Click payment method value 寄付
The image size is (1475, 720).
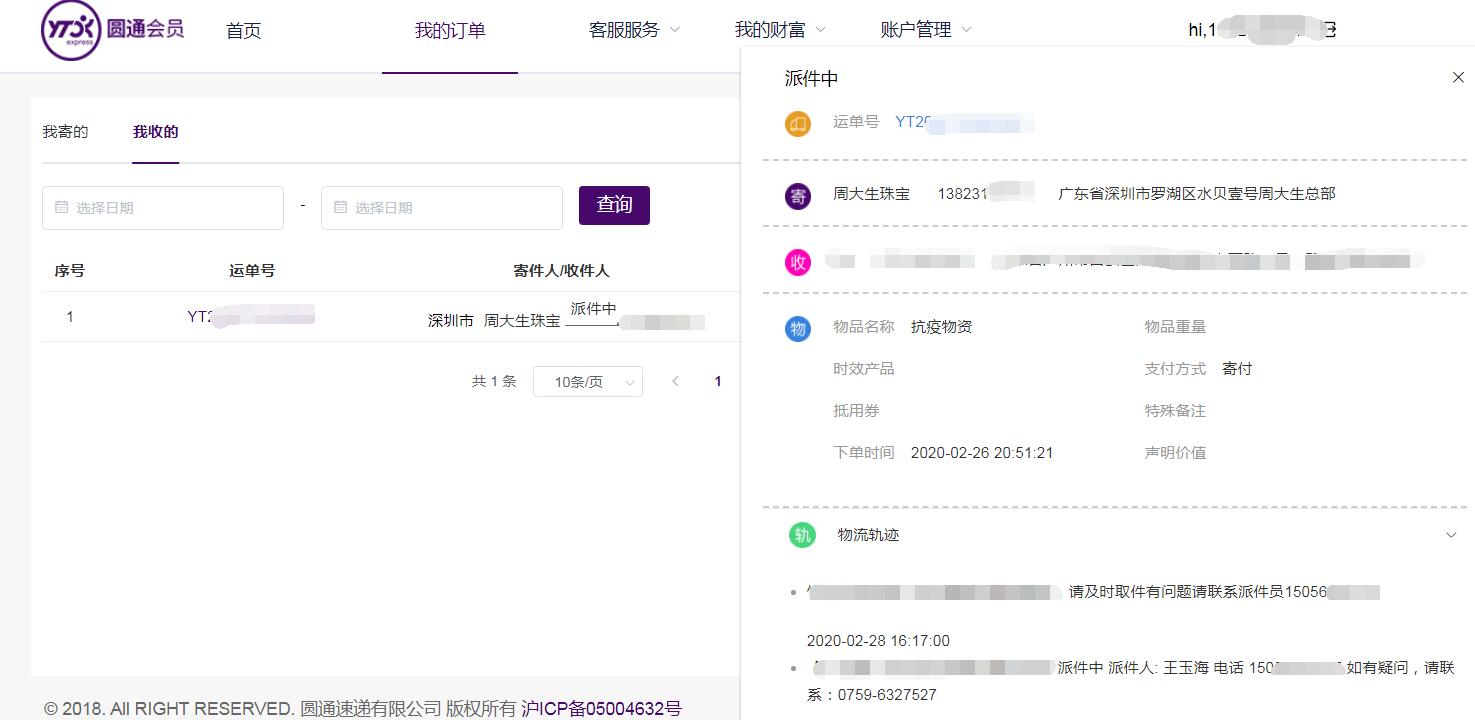coord(1237,369)
